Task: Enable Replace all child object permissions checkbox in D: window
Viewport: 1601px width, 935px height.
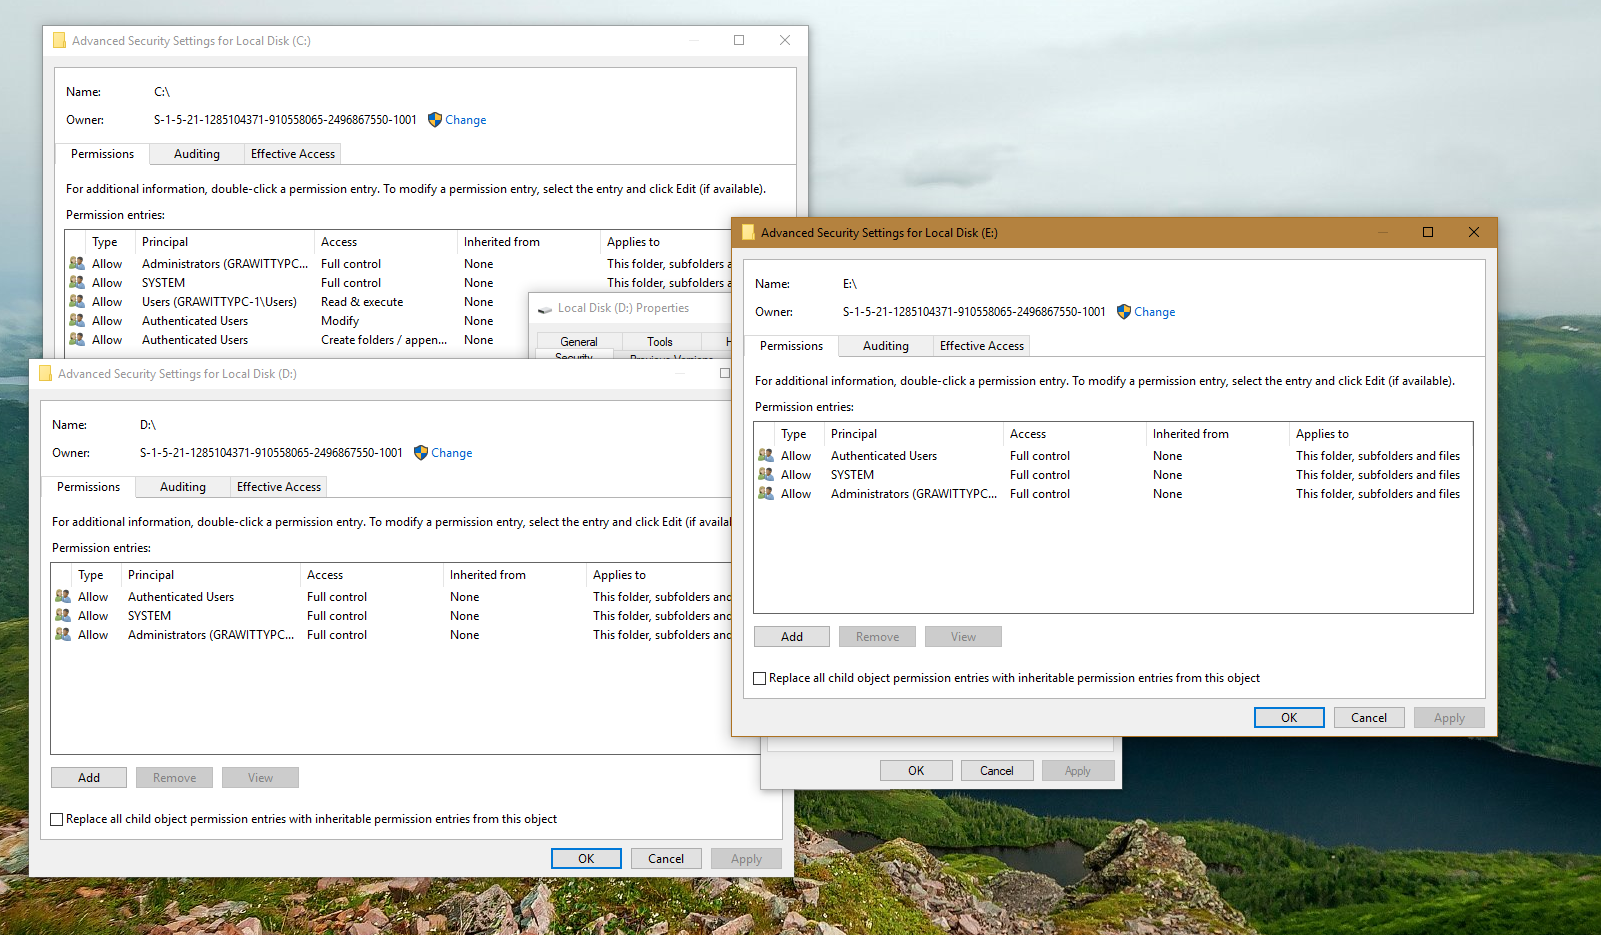Action: point(57,820)
